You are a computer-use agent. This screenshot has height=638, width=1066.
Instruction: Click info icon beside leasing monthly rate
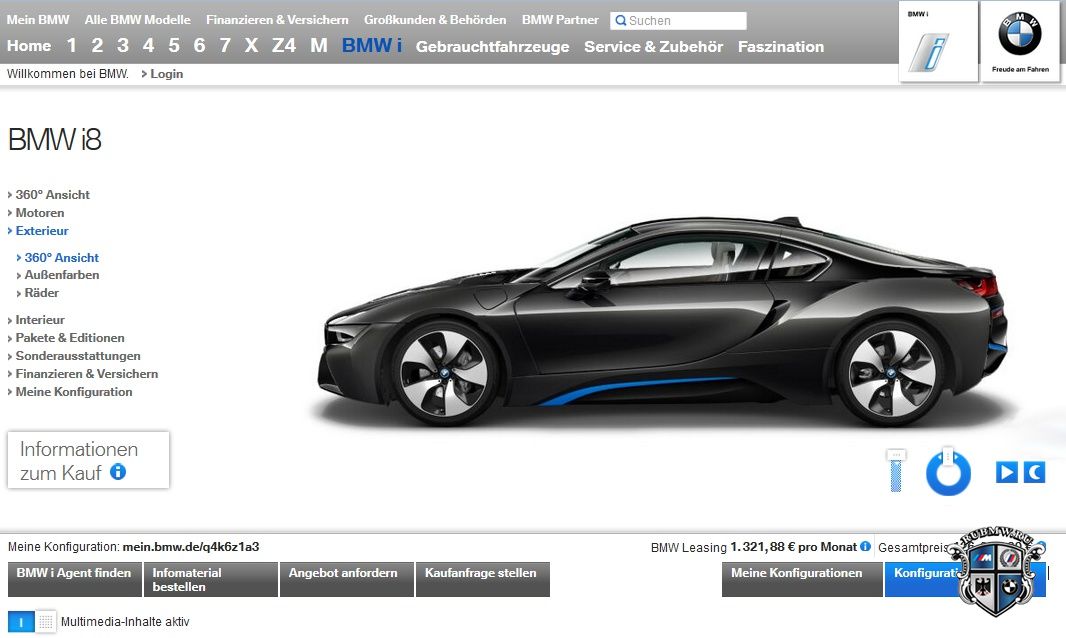(x=865, y=546)
